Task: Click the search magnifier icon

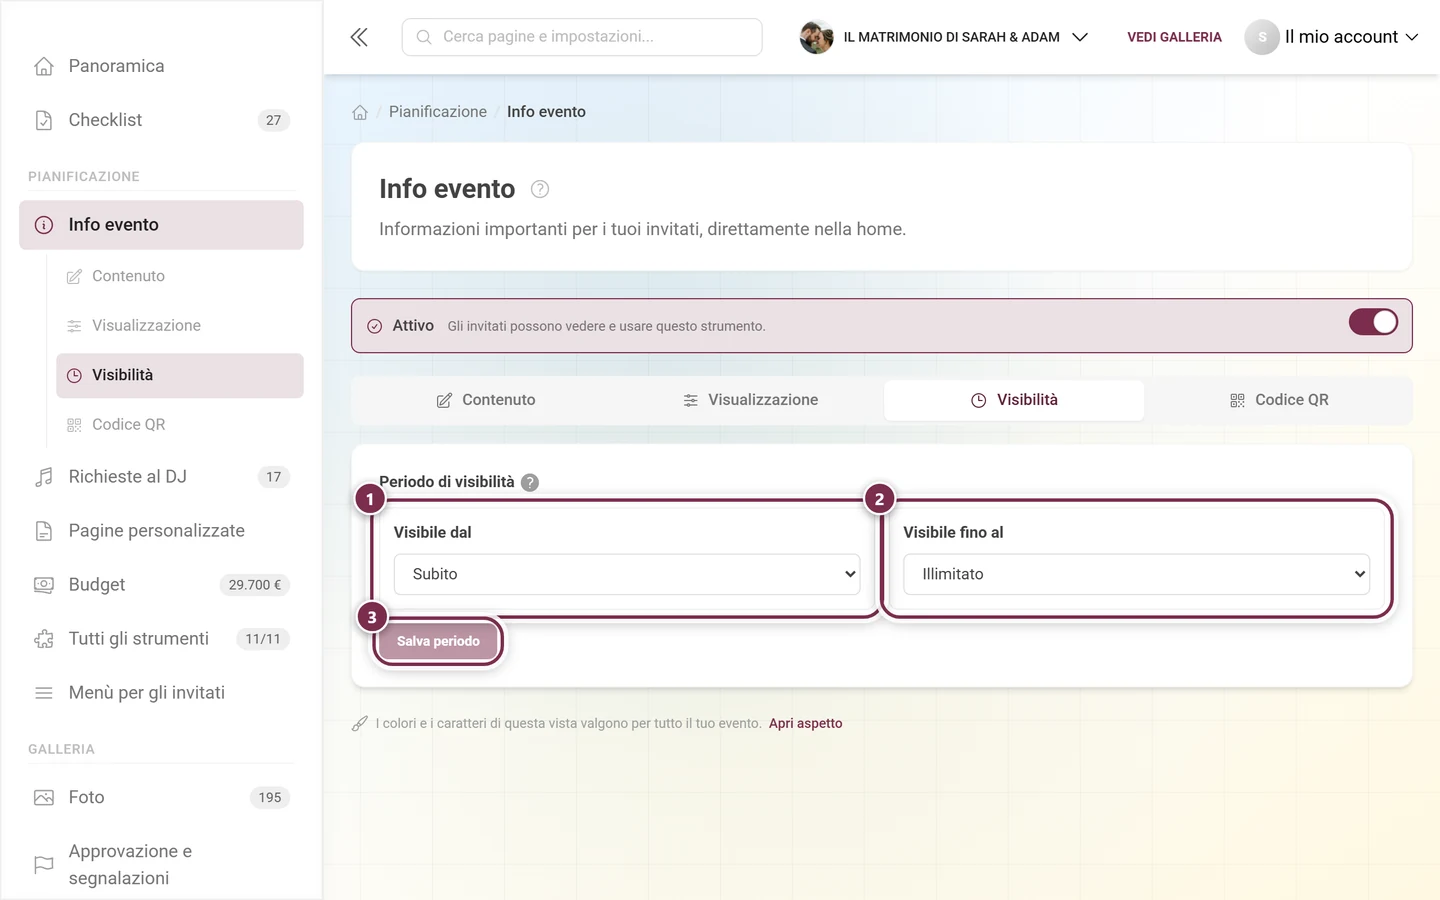Action: coord(424,37)
